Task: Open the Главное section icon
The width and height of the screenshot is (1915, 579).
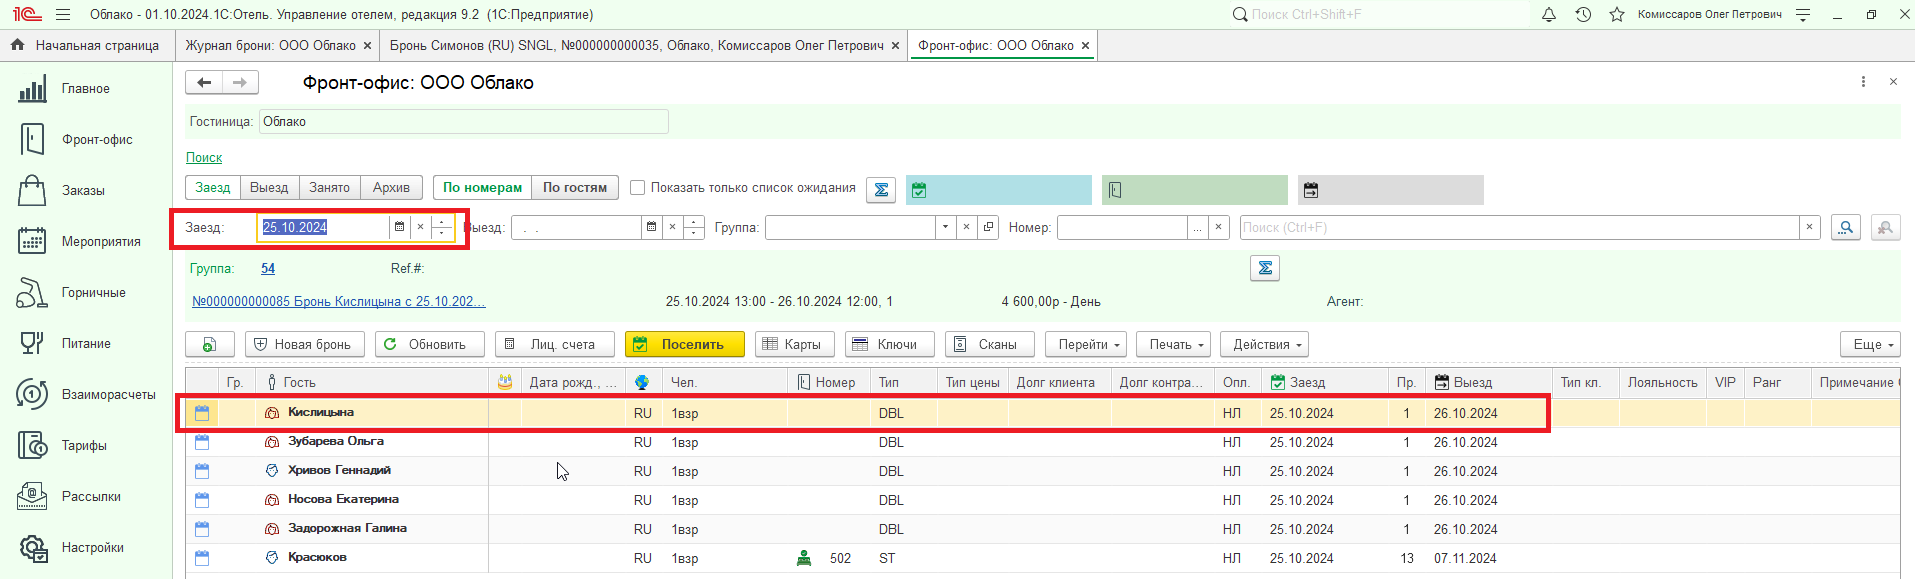Action: point(32,89)
